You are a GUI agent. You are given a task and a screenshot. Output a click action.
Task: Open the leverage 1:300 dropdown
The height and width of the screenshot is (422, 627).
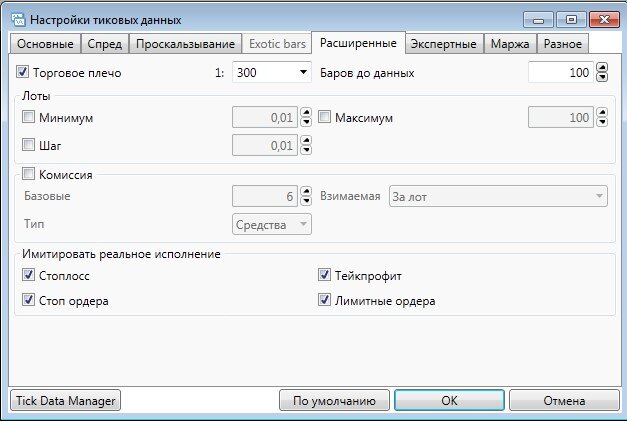click(x=272, y=72)
